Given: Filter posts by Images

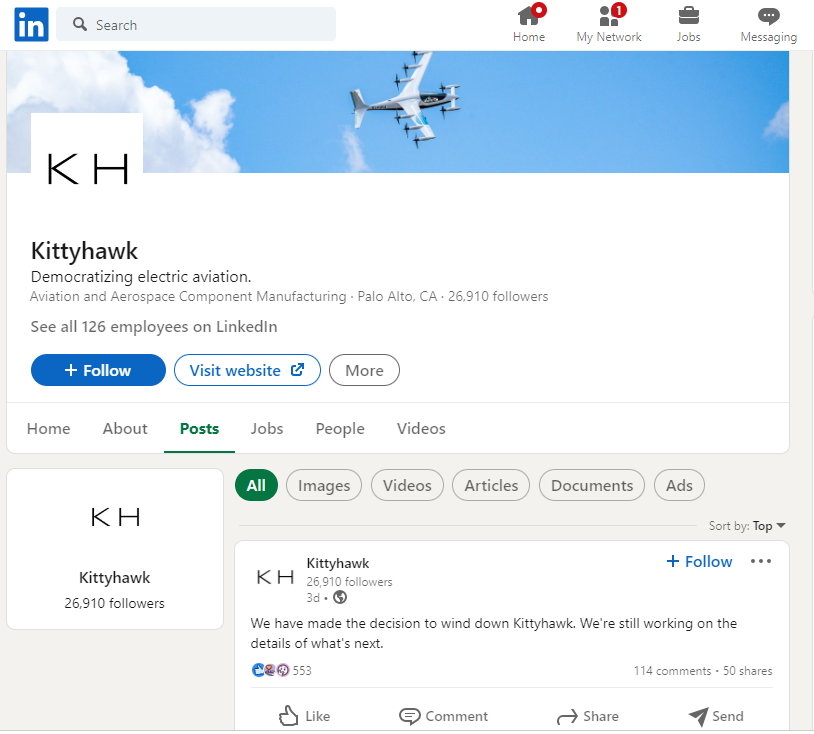Looking at the screenshot, I should [x=324, y=485].
